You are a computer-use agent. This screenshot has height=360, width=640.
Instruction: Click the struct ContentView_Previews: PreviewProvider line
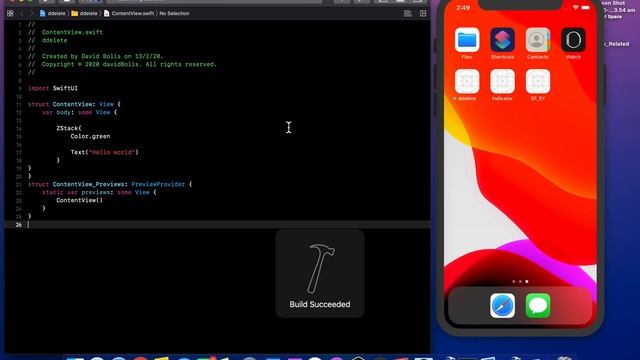(x=110, y=184)
